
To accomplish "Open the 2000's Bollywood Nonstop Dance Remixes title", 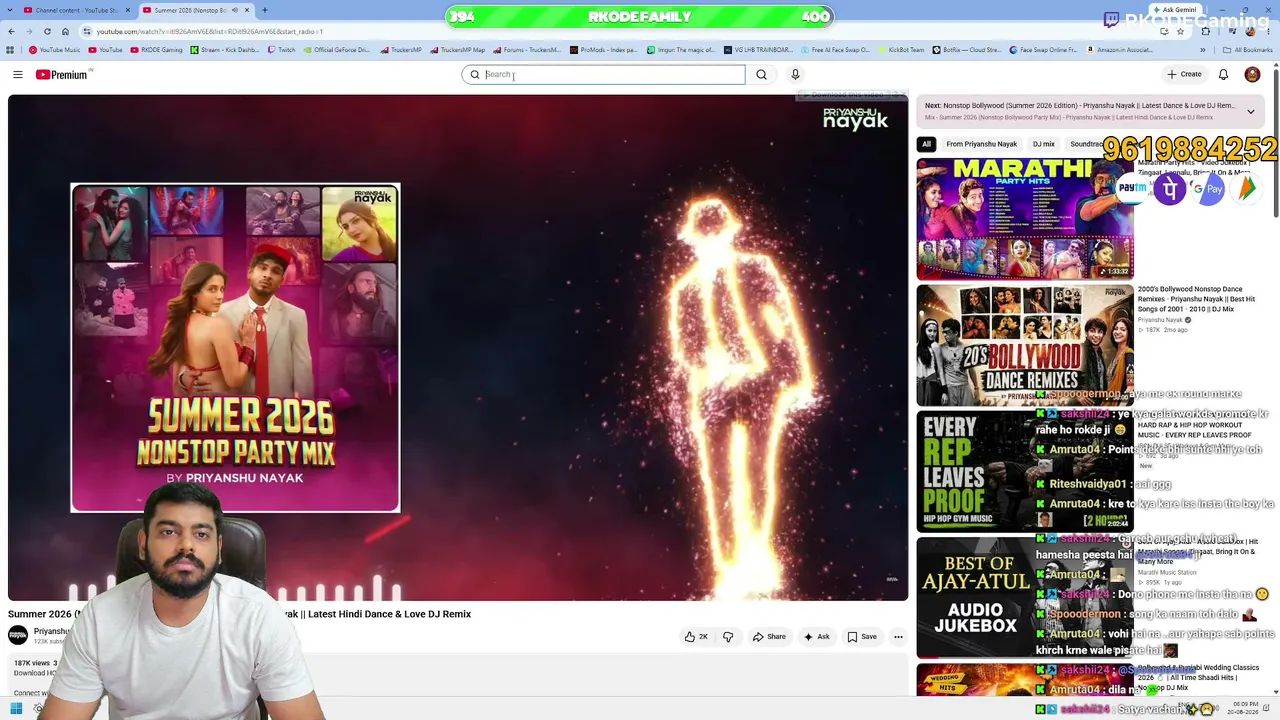I will 1198,299.
